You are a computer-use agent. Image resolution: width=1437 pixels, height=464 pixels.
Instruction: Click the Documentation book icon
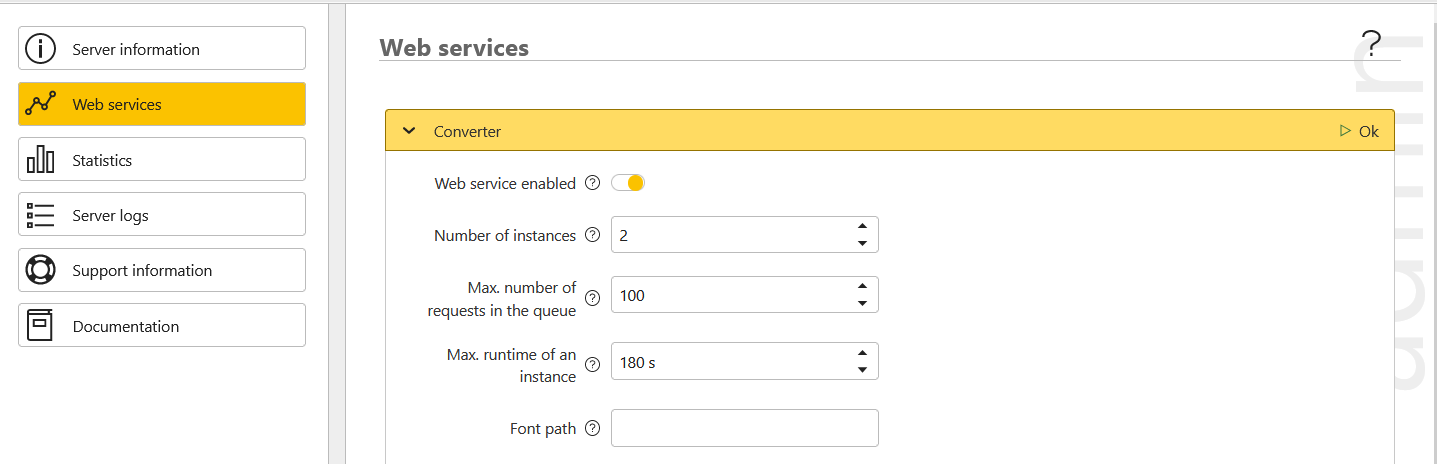pos(40,326)
